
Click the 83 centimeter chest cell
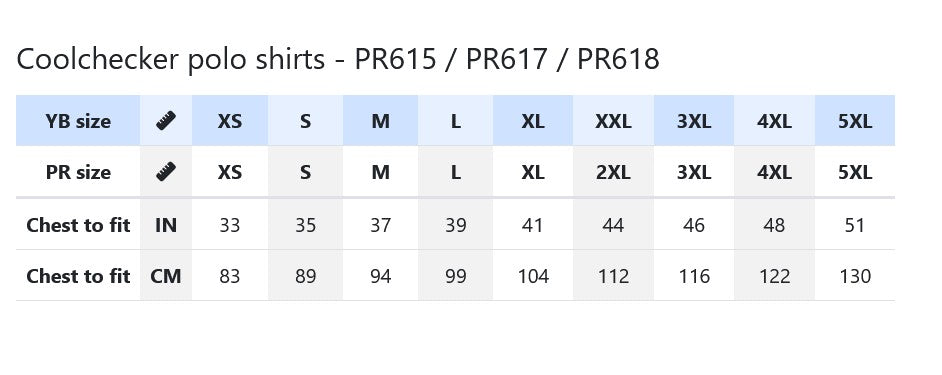click(x=230, y=276)
